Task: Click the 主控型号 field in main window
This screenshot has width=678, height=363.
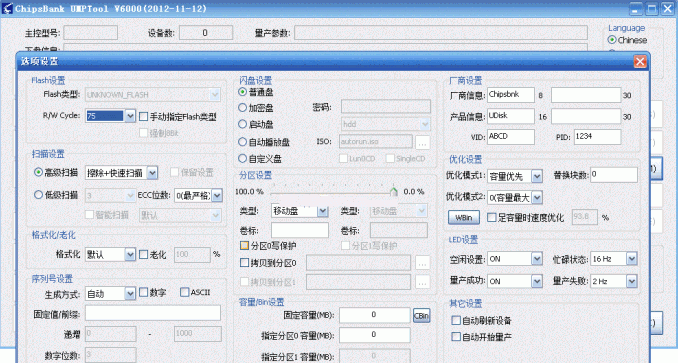Action: 90,33
